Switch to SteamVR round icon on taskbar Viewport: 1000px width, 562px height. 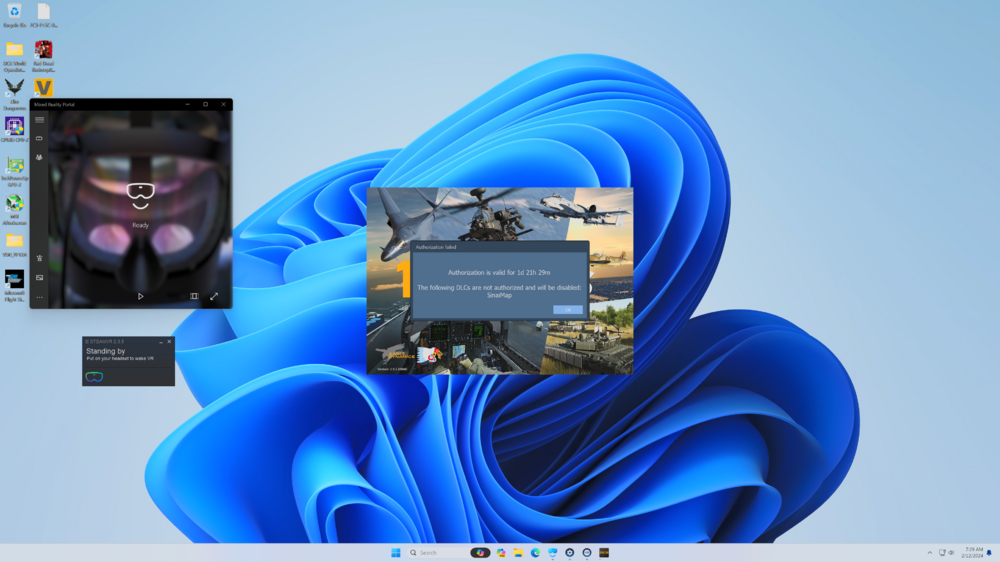(x=587, y=552)
